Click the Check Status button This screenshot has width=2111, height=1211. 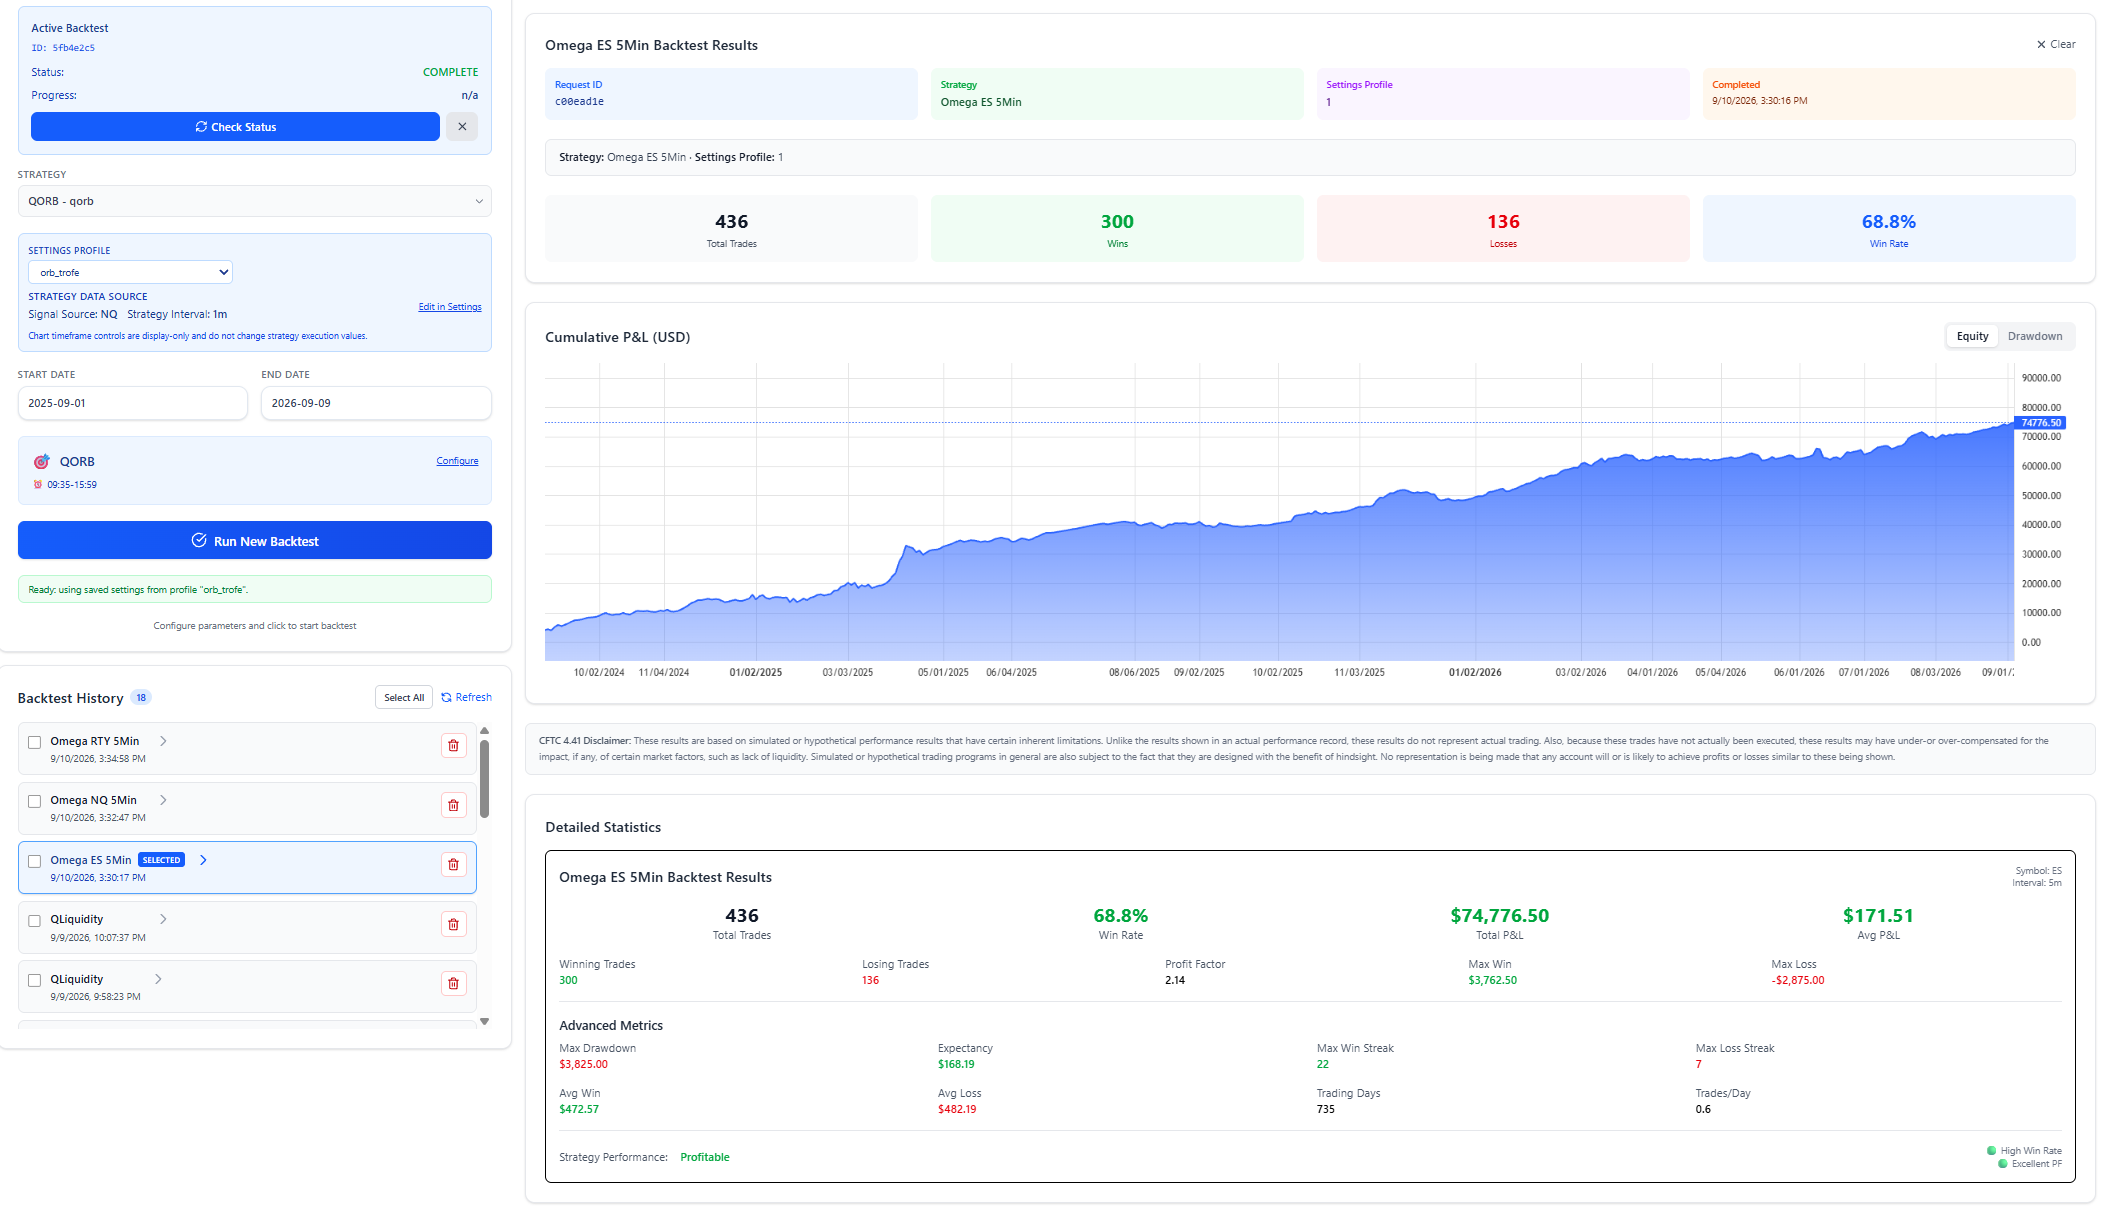click(x=235, y=127)
